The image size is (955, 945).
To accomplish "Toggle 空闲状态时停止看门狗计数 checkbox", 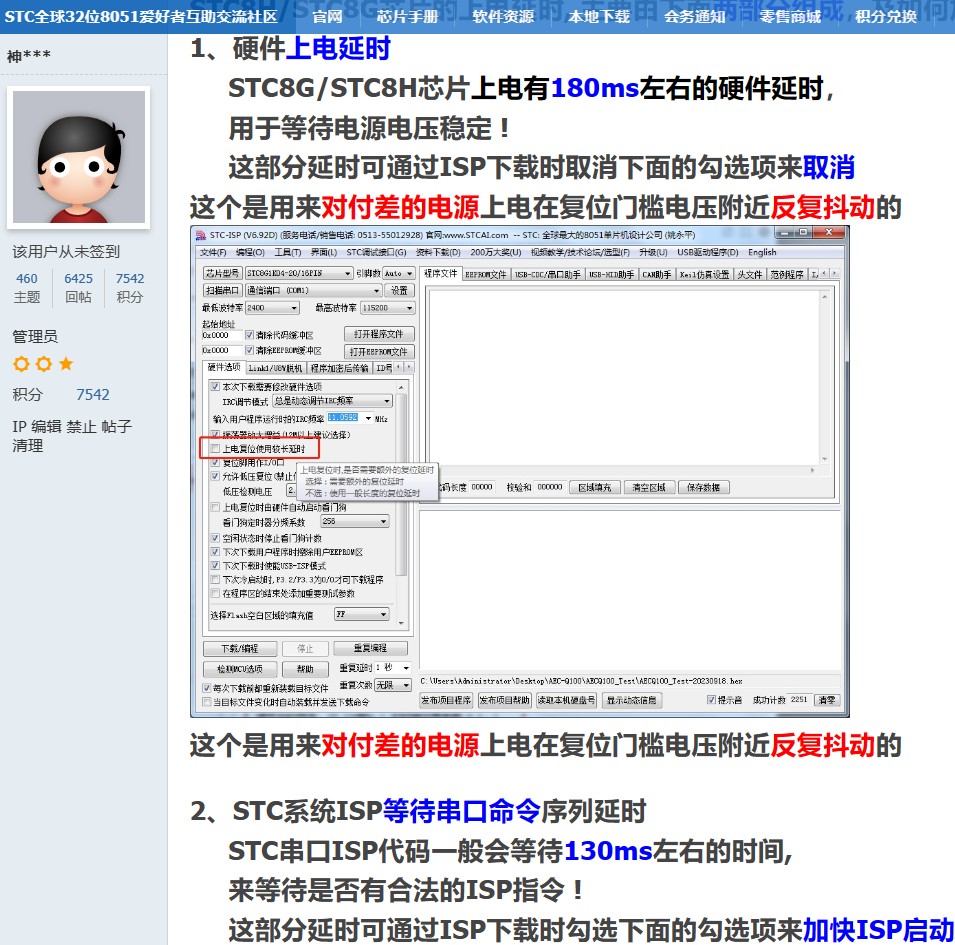I will click(215, 538).
